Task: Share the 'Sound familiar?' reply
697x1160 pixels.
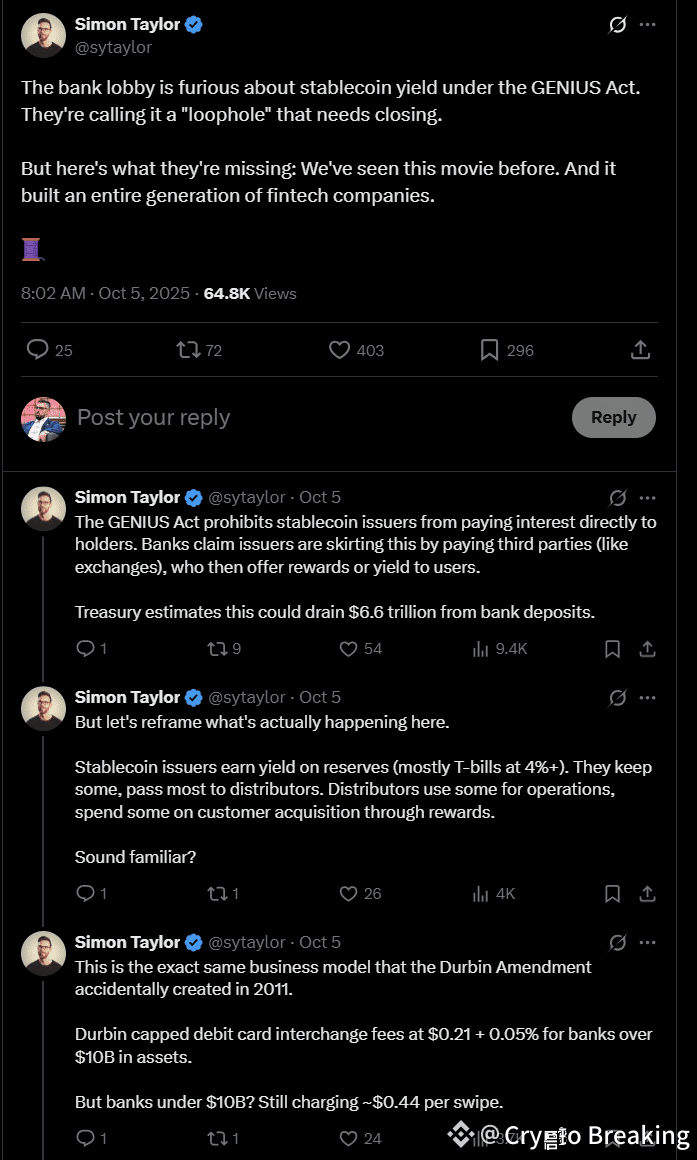Action: tap(648, 894)
